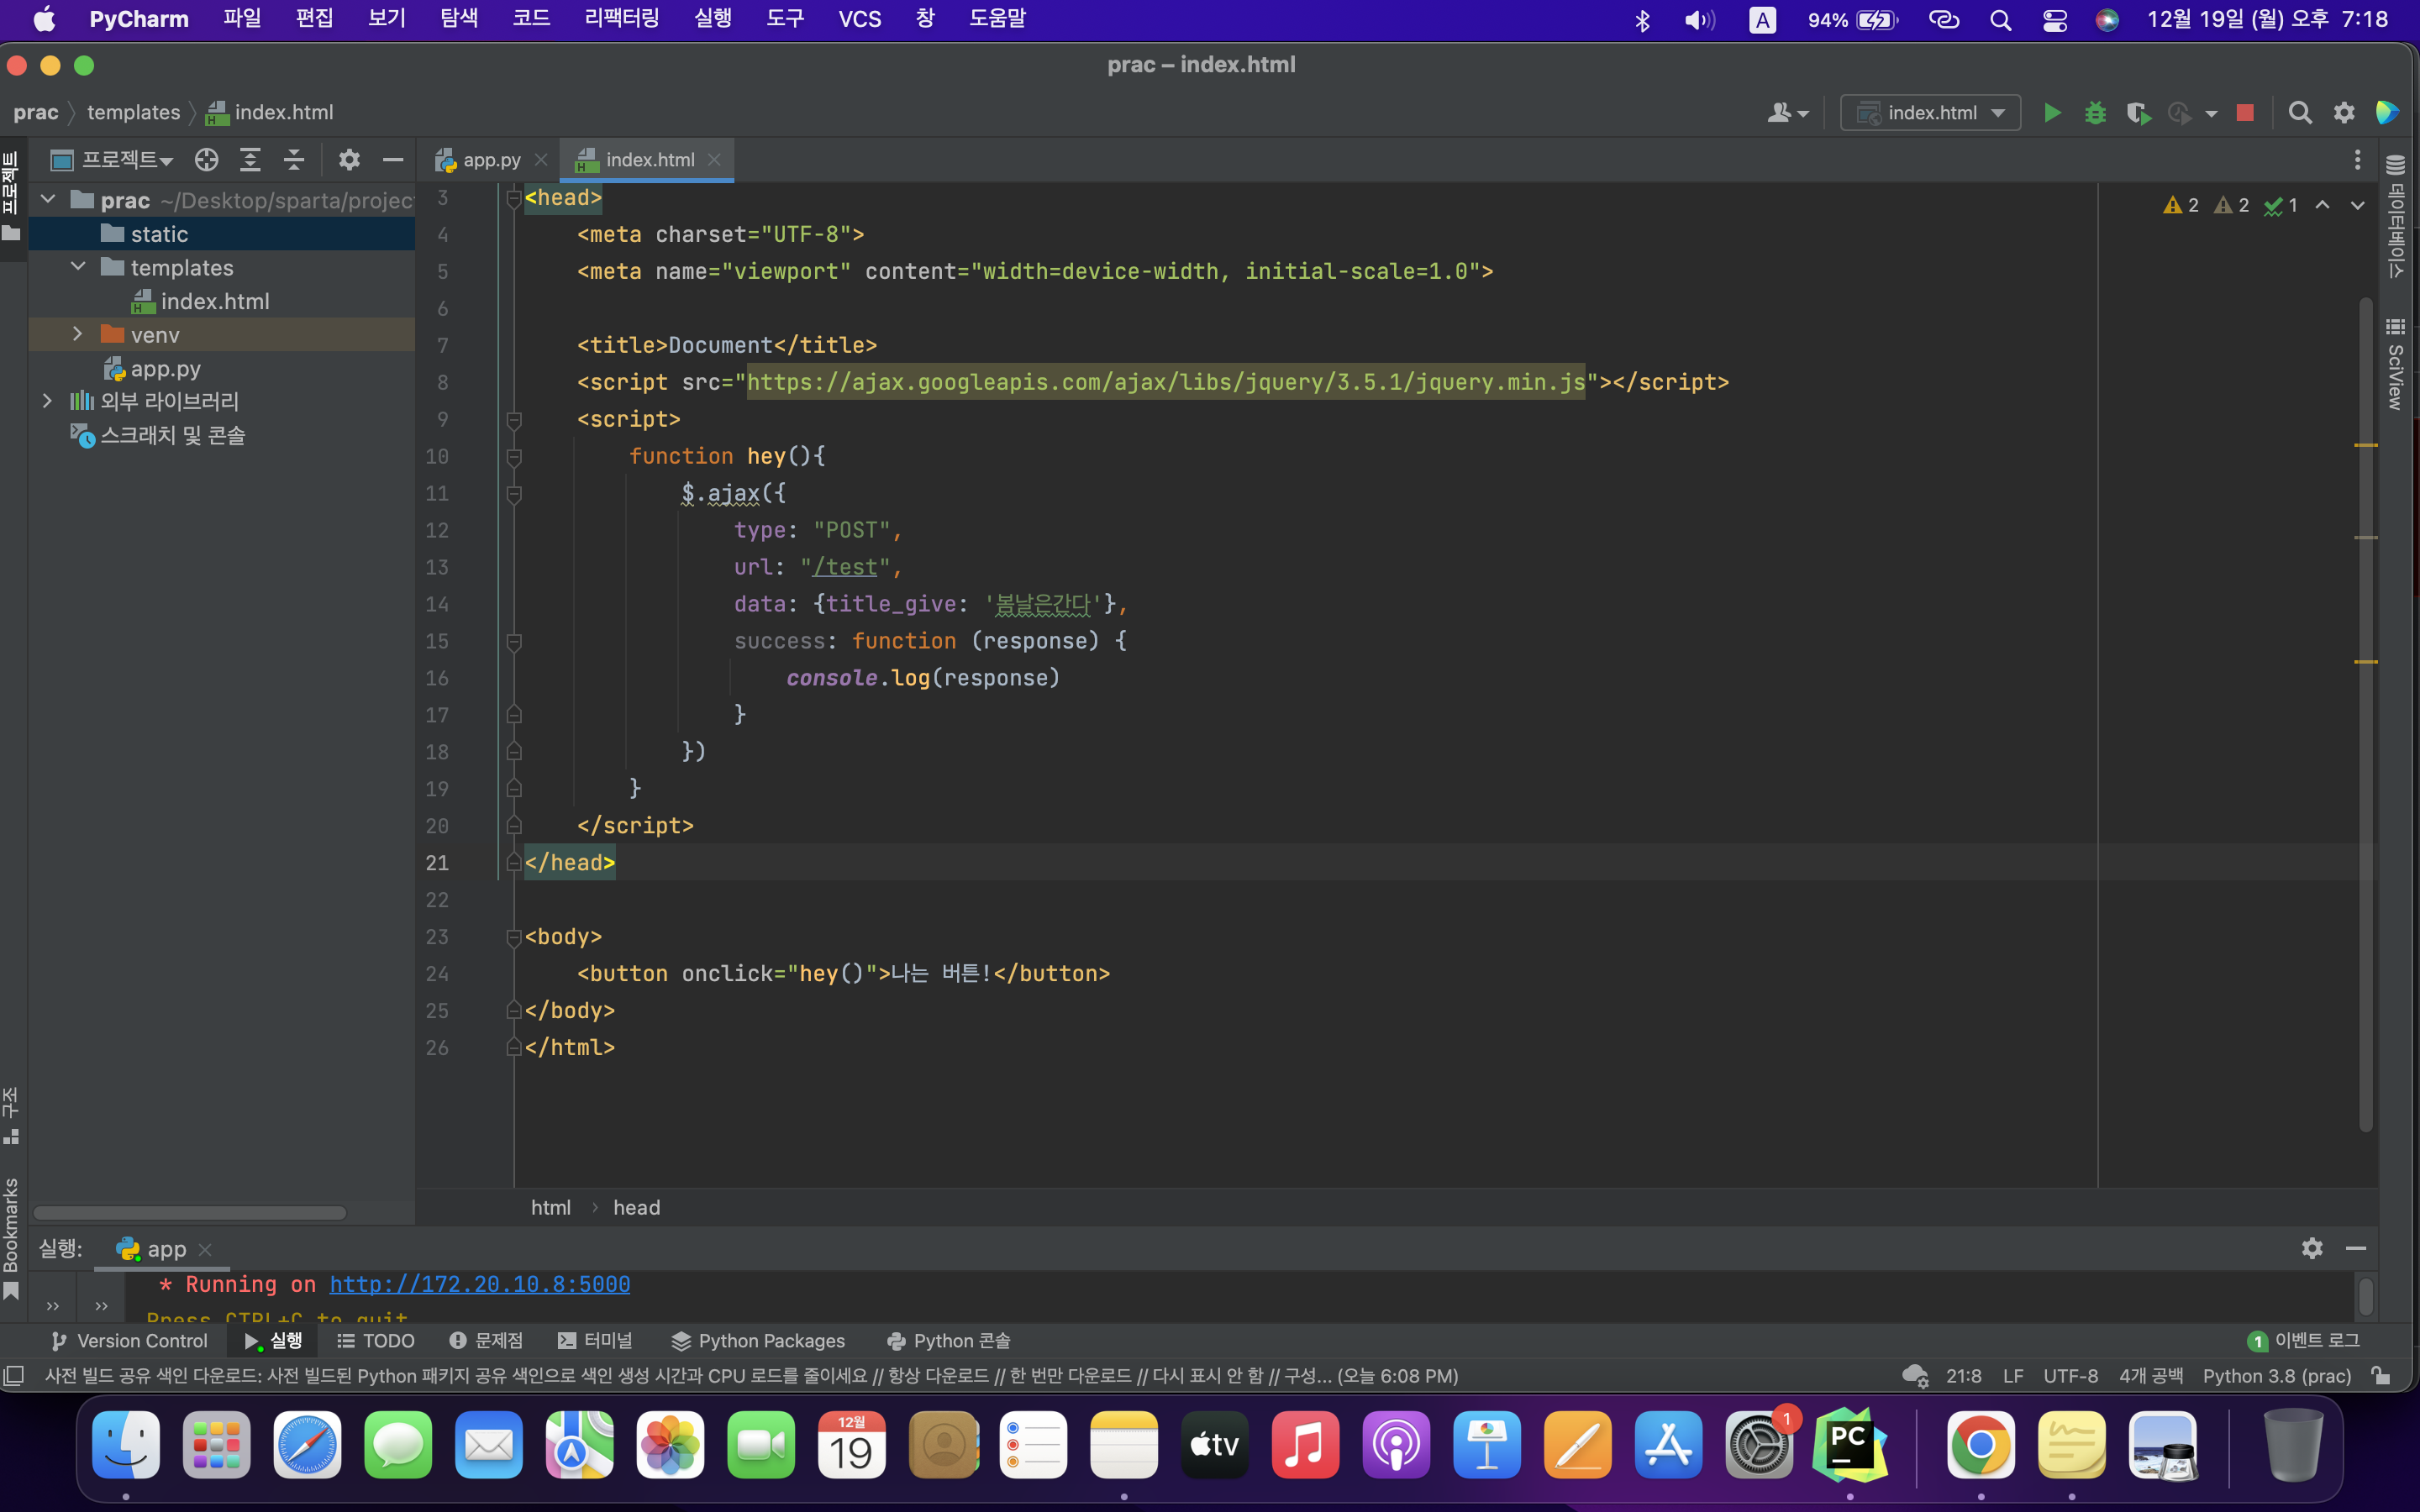Toggle read-only lock icon in status bar
The height and width of the screenshot is (1512, 2420).
(2381, 1376)
